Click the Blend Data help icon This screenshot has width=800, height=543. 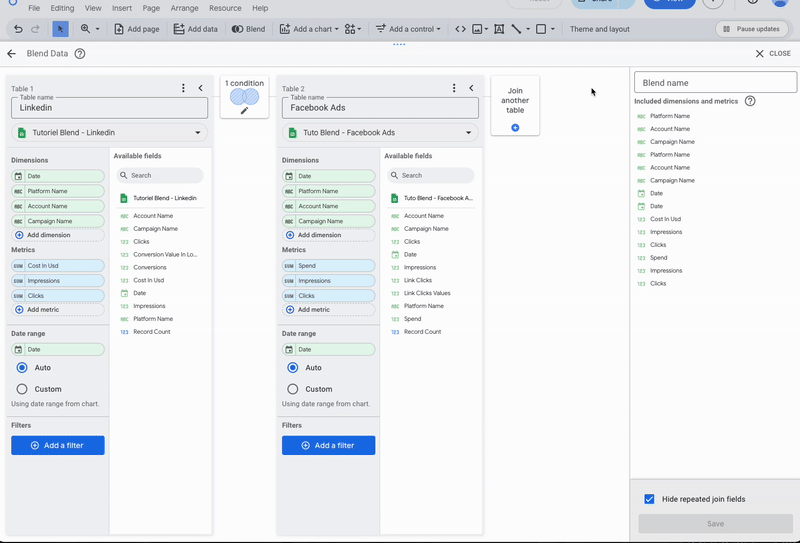pos(80,54)
